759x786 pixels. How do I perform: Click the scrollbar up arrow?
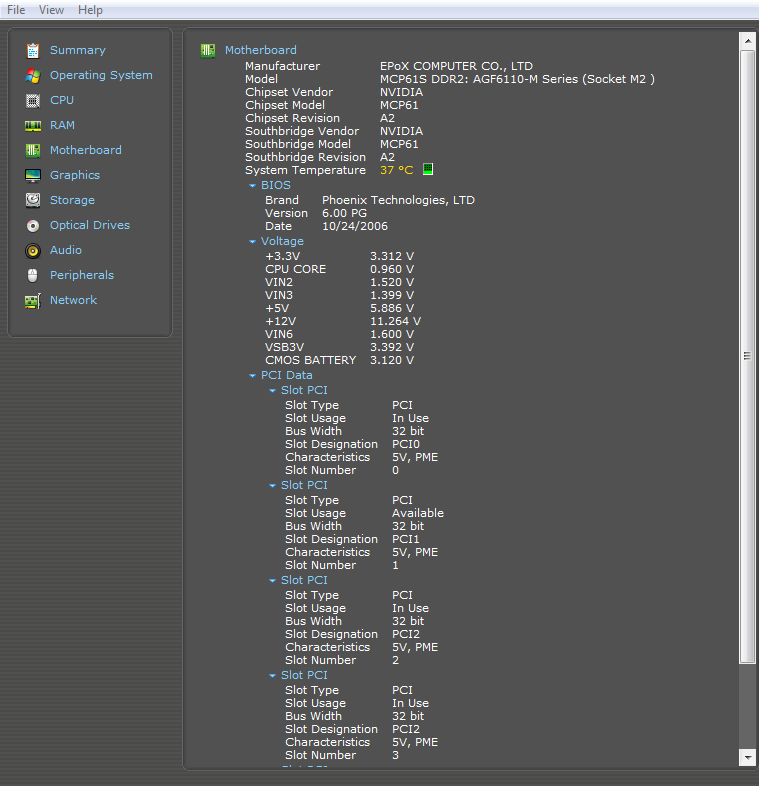click(747, 41)
